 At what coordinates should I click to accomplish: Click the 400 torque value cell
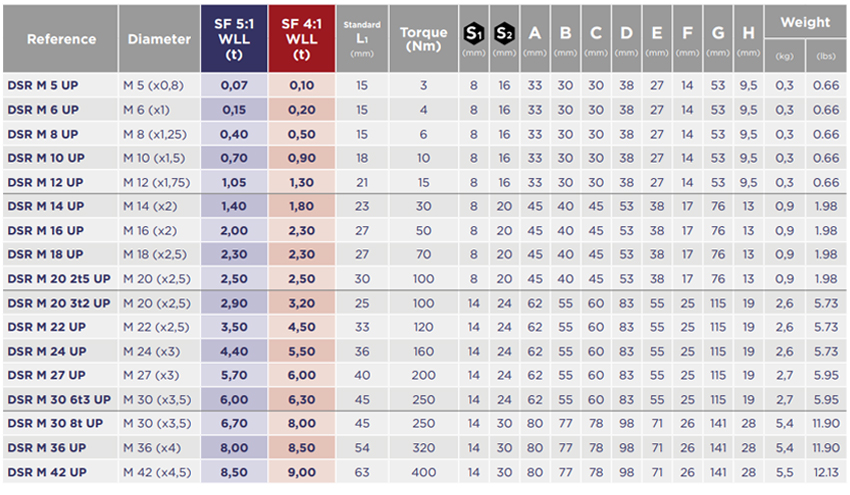(x=424, y=471)
